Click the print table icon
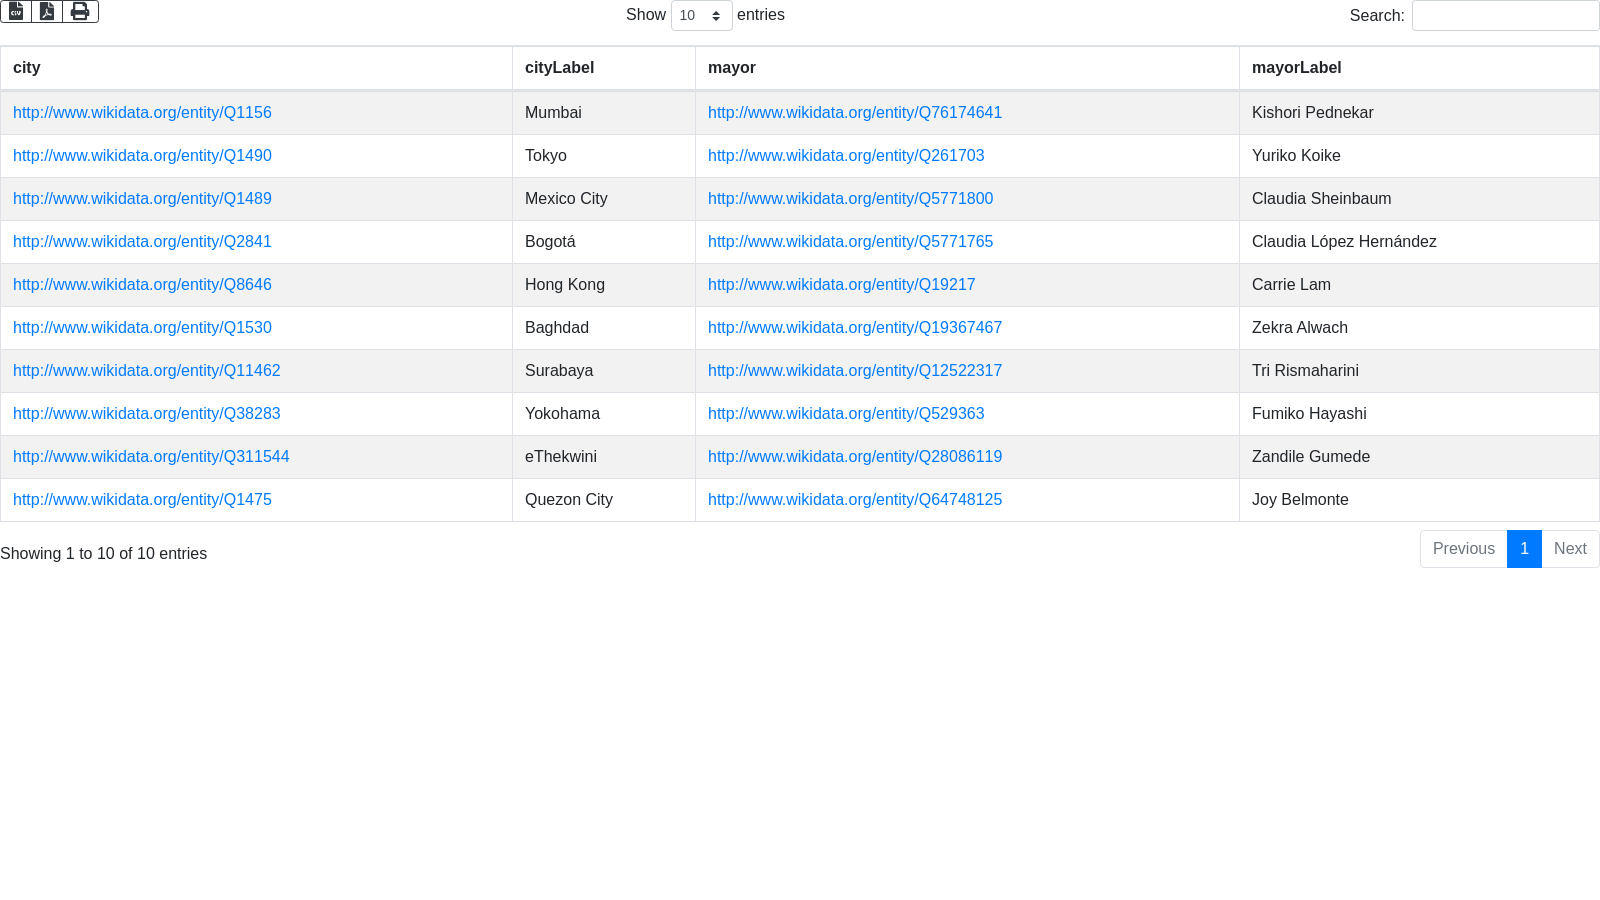 [x=80, y=11]
